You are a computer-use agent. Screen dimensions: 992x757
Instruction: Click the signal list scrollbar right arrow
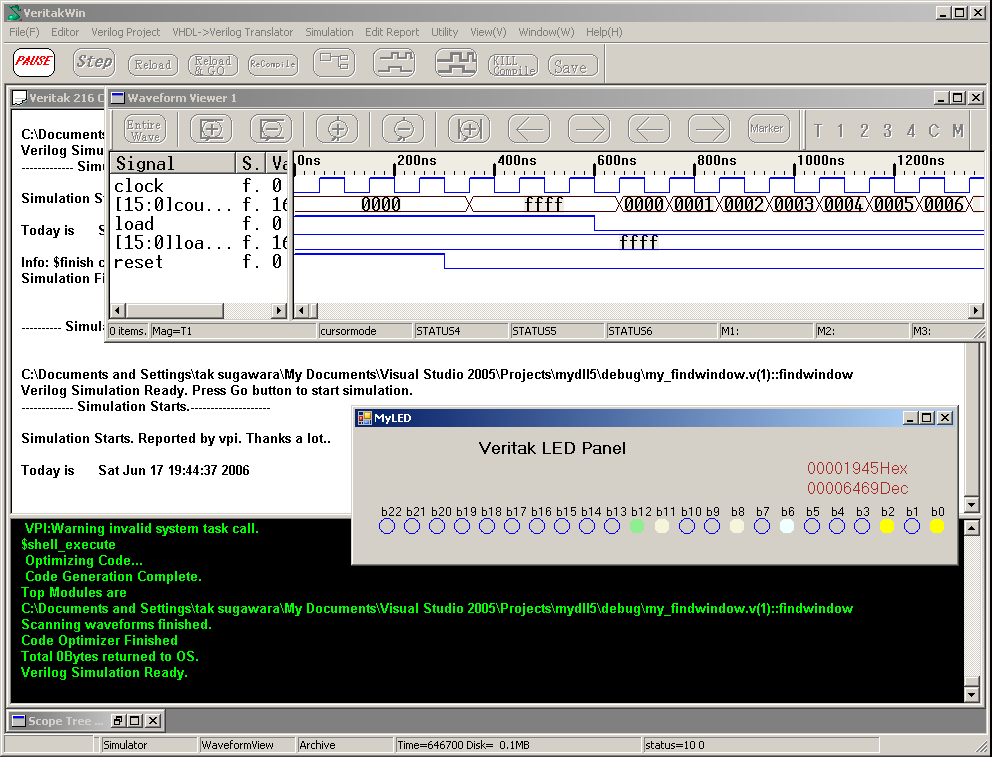click(x=278, y=311)
